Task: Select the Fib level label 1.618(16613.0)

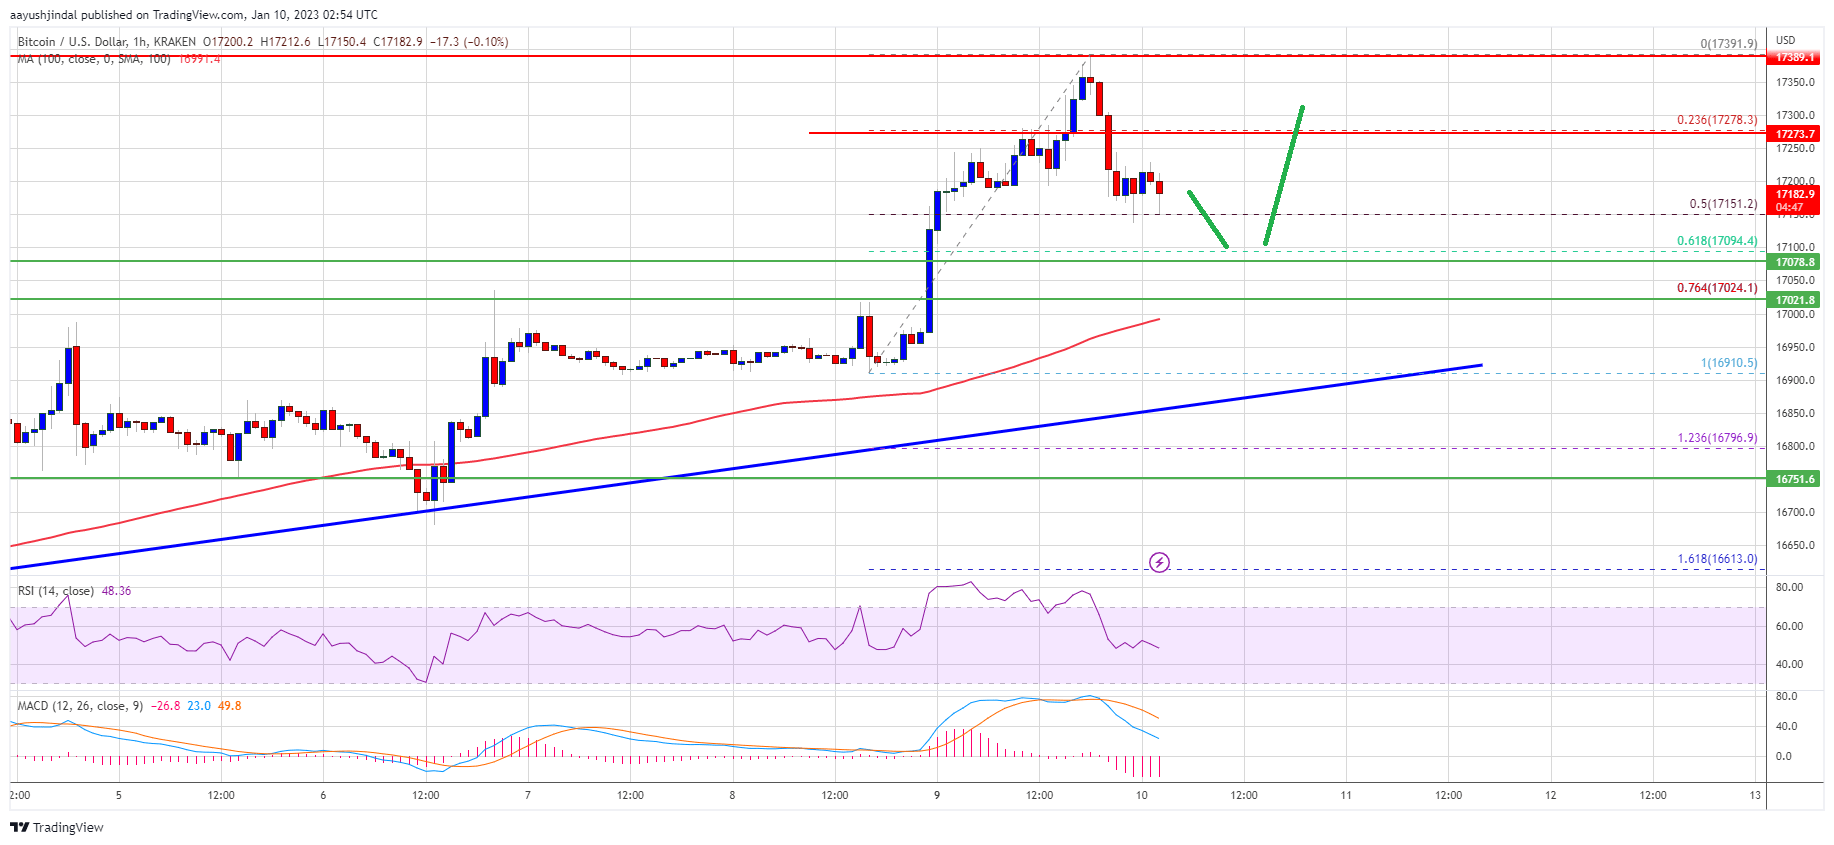Action: click(x=1717, y=559)
